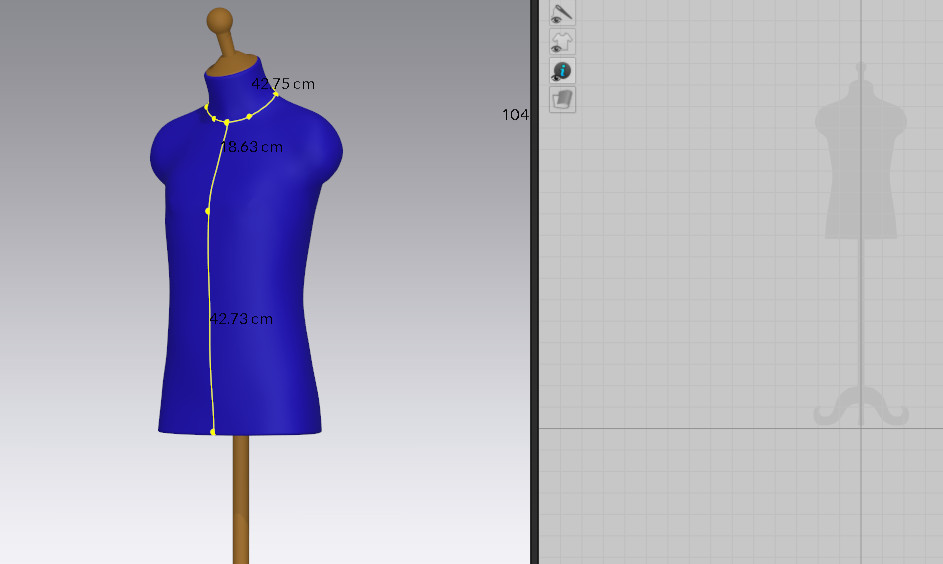Toggle garment visibility T-shirt icon
943x564 pixels.
[x=562, y=42]
